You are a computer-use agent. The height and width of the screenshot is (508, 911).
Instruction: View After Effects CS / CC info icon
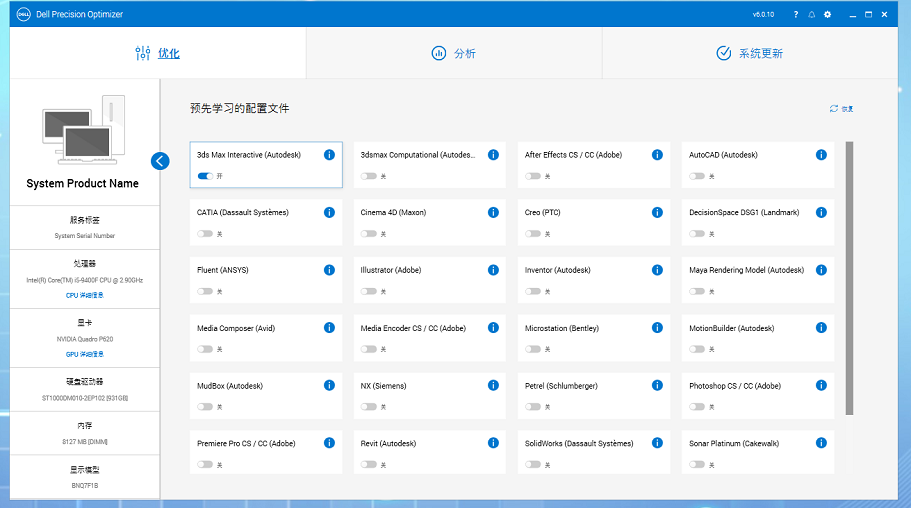click(x=657, y=155)
